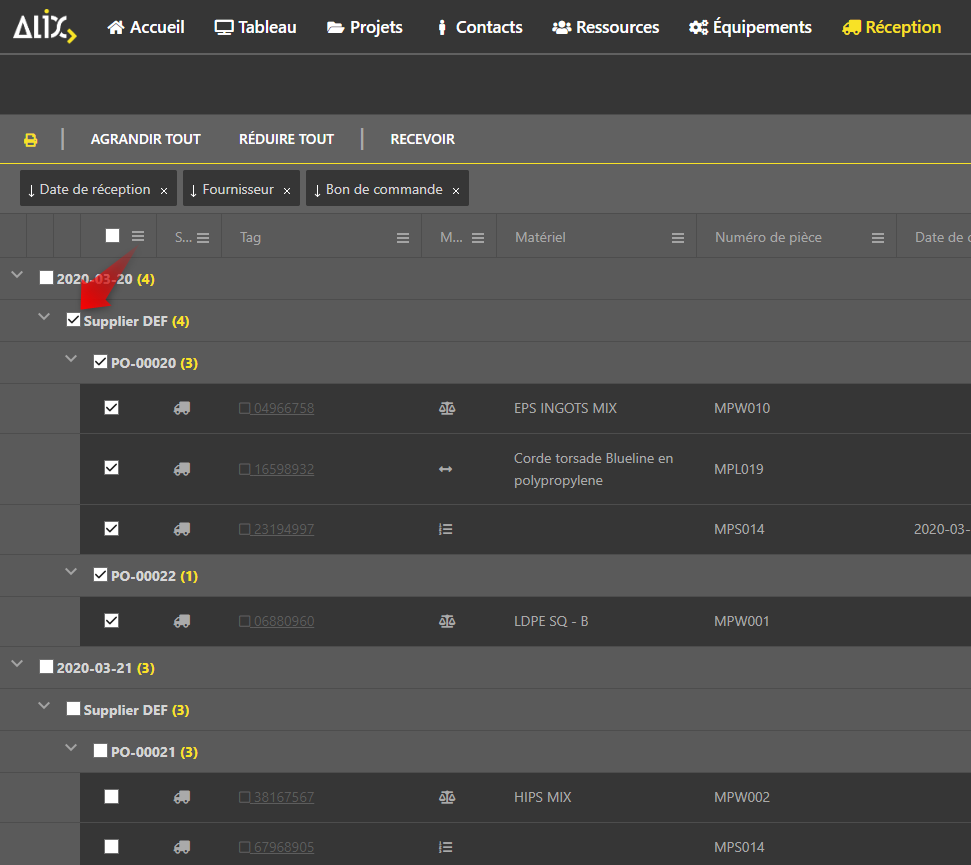Click list icon in row 23194997
971x865 pixels.
coord(446,529)
